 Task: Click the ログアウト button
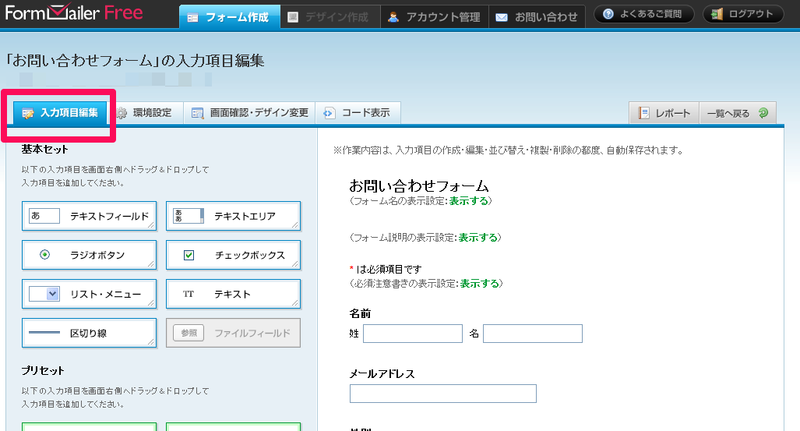(x=743, y=14)
